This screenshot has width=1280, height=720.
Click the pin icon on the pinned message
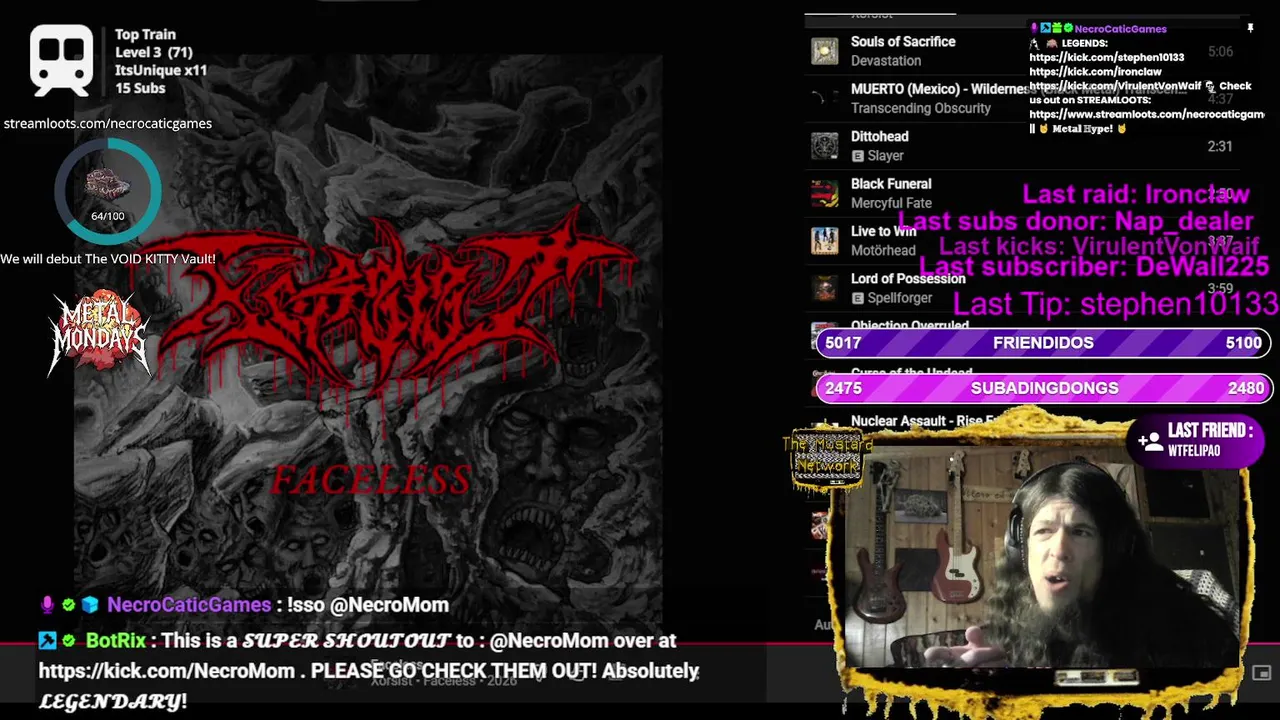tap(1250, 28)
